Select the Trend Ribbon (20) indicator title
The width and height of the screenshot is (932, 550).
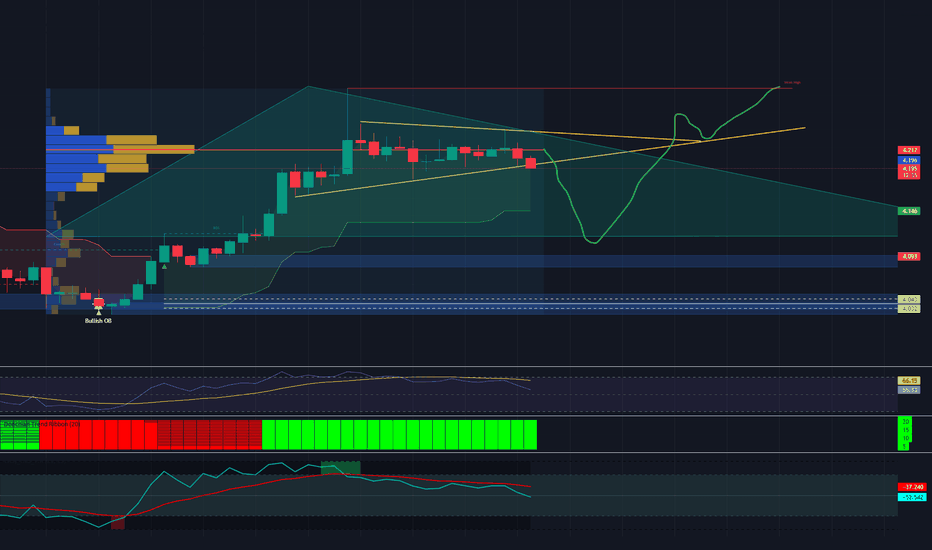coord(41,424)
